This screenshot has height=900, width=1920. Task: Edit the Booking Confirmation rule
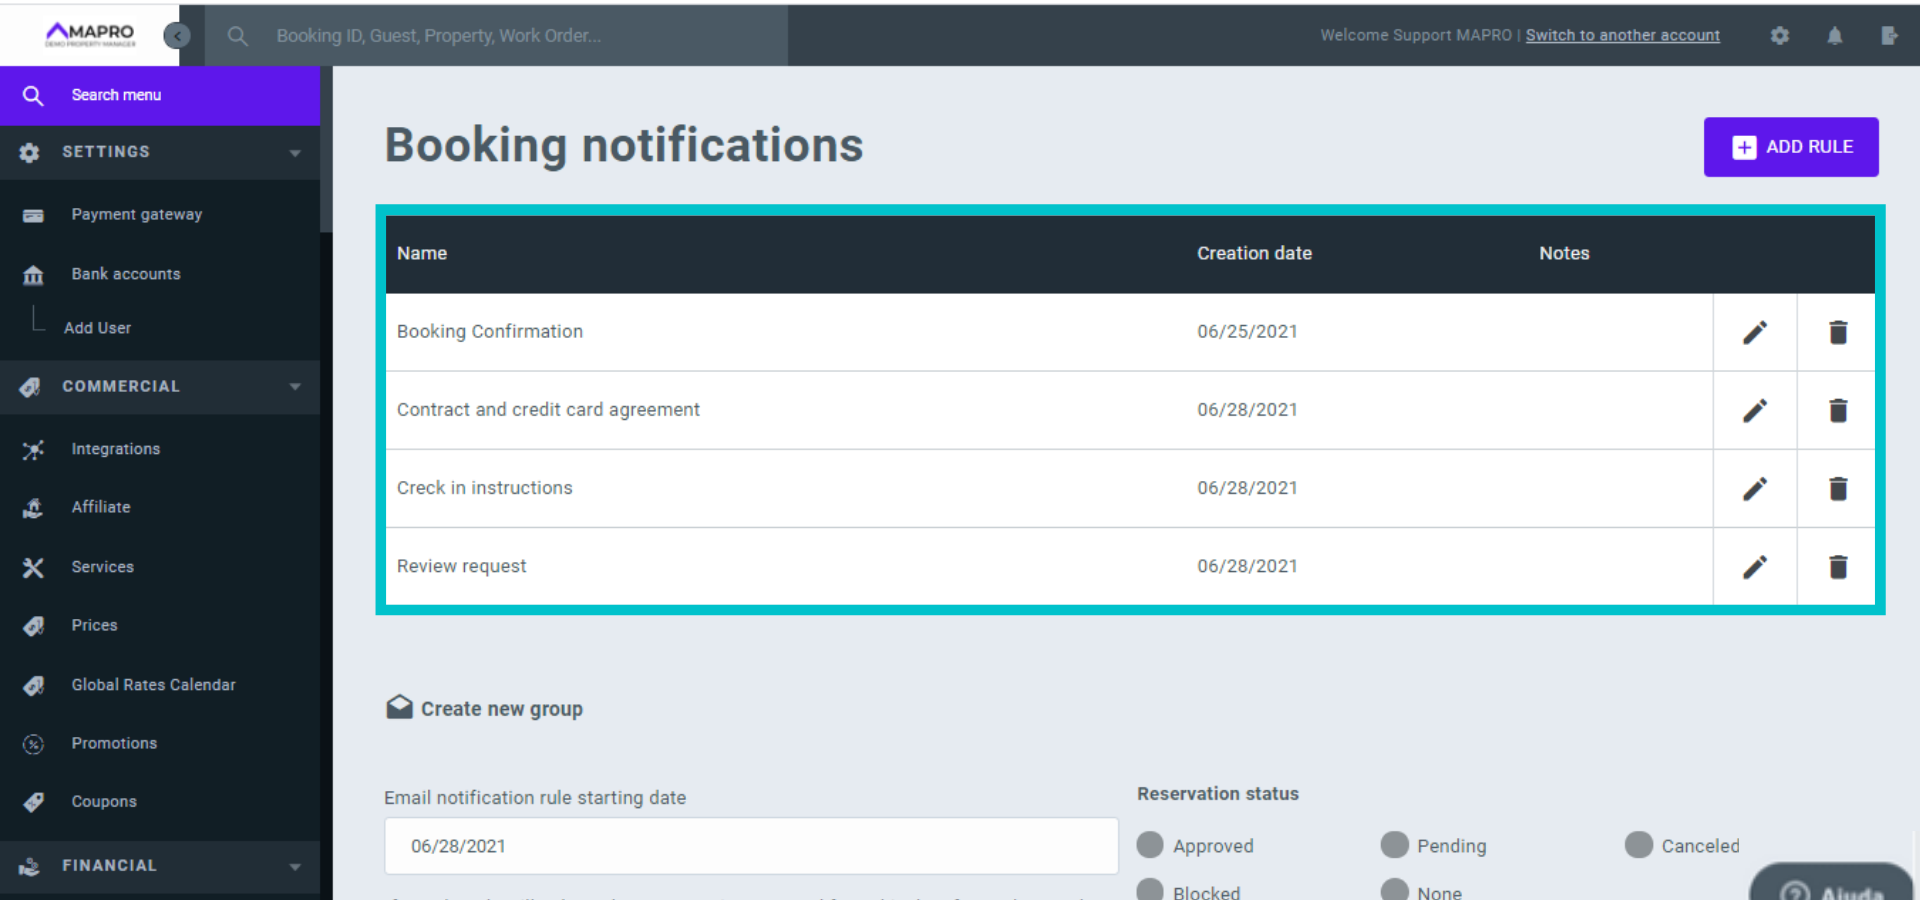pos(1754,332)
